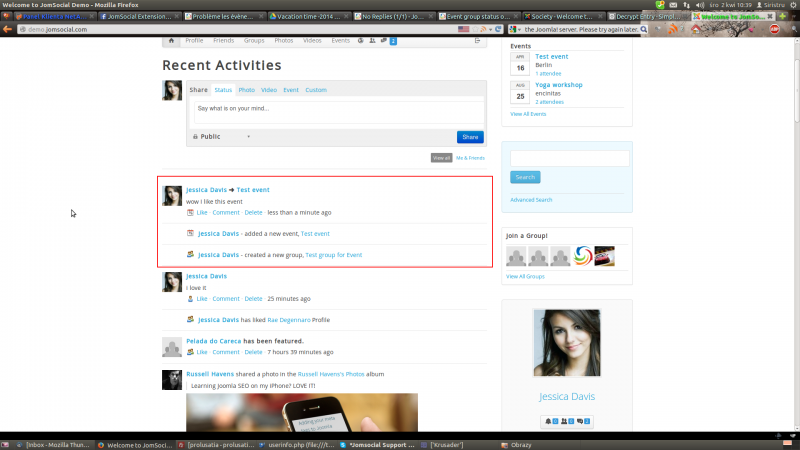This screenshot has height=450, width=800.
Task: Click group icon beside 'created a new group'
Action: tap(190, 254)
